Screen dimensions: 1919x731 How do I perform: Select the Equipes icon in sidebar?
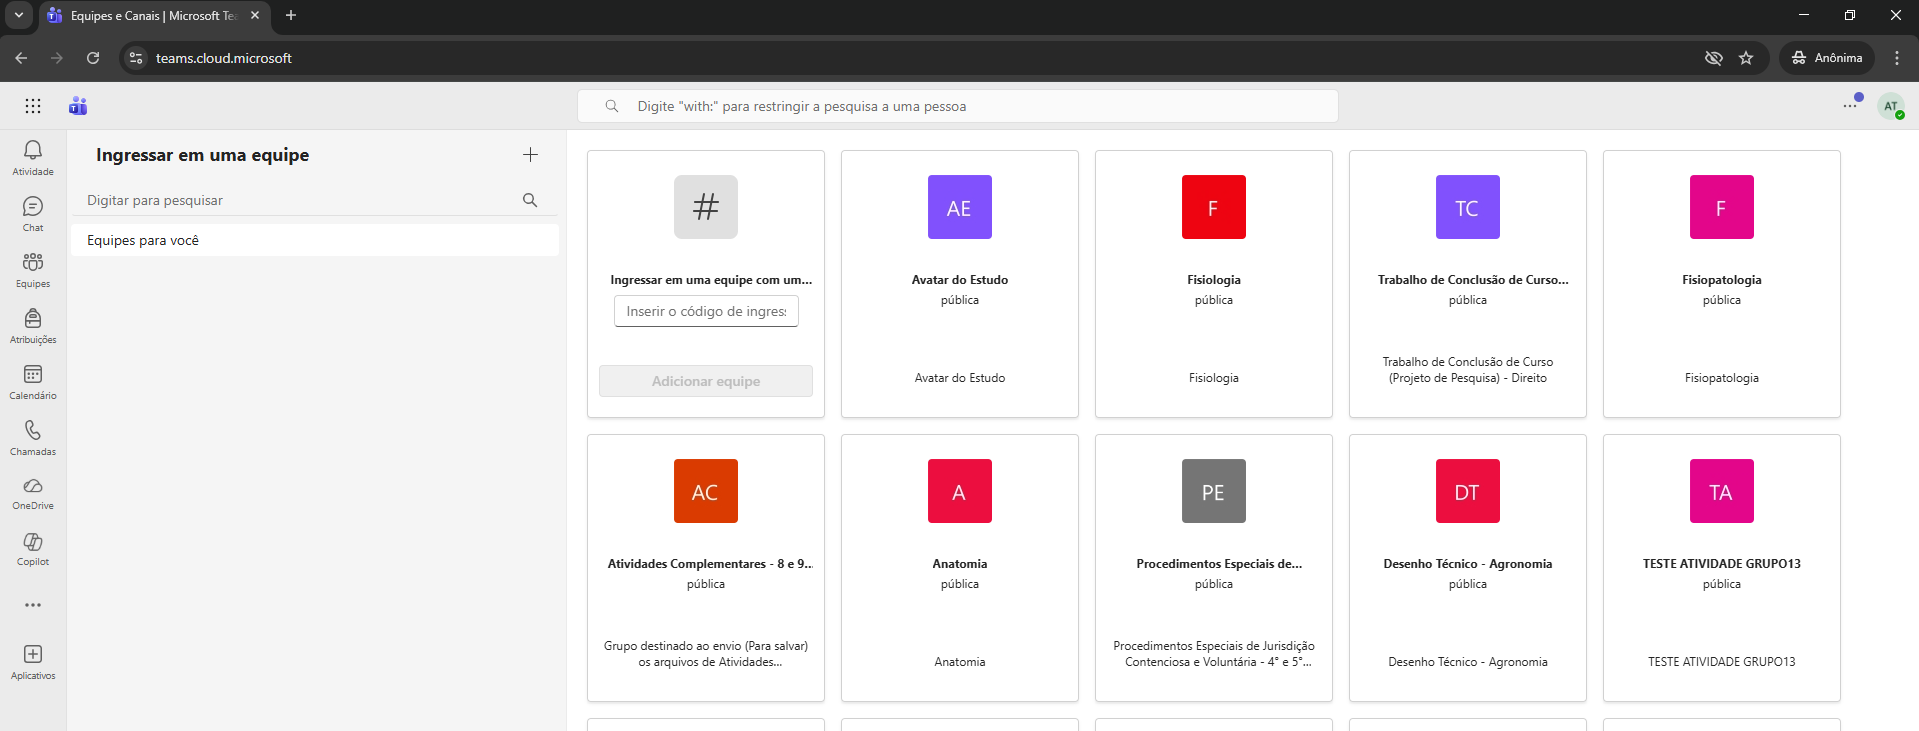[33, 263]
